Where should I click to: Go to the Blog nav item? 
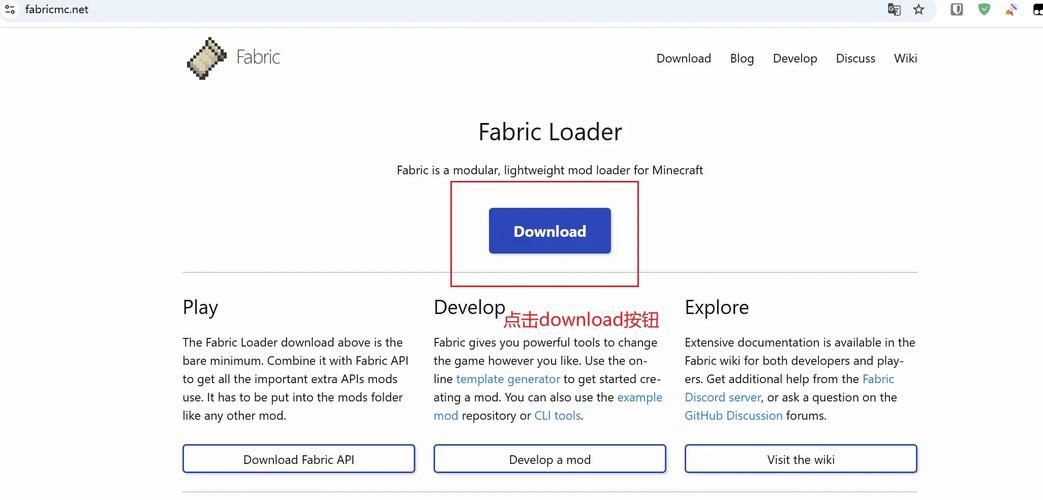[742, 59]
